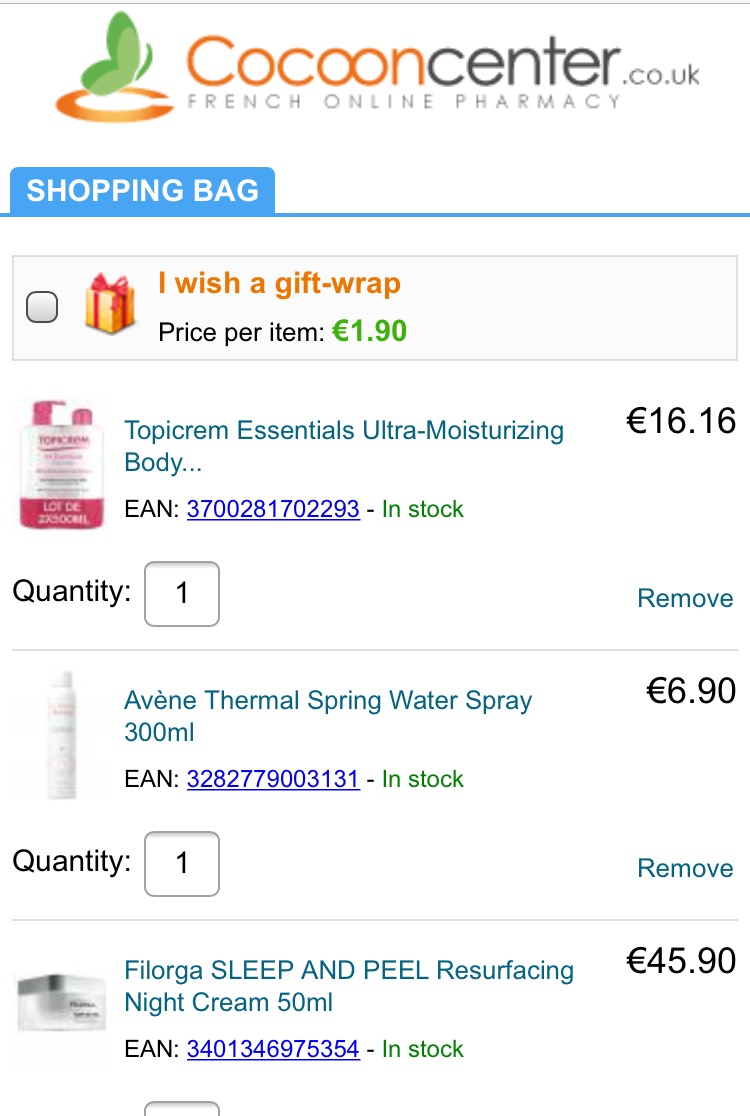Remove Avène Thermal Spring Water Spray

(x=685, y=868)
